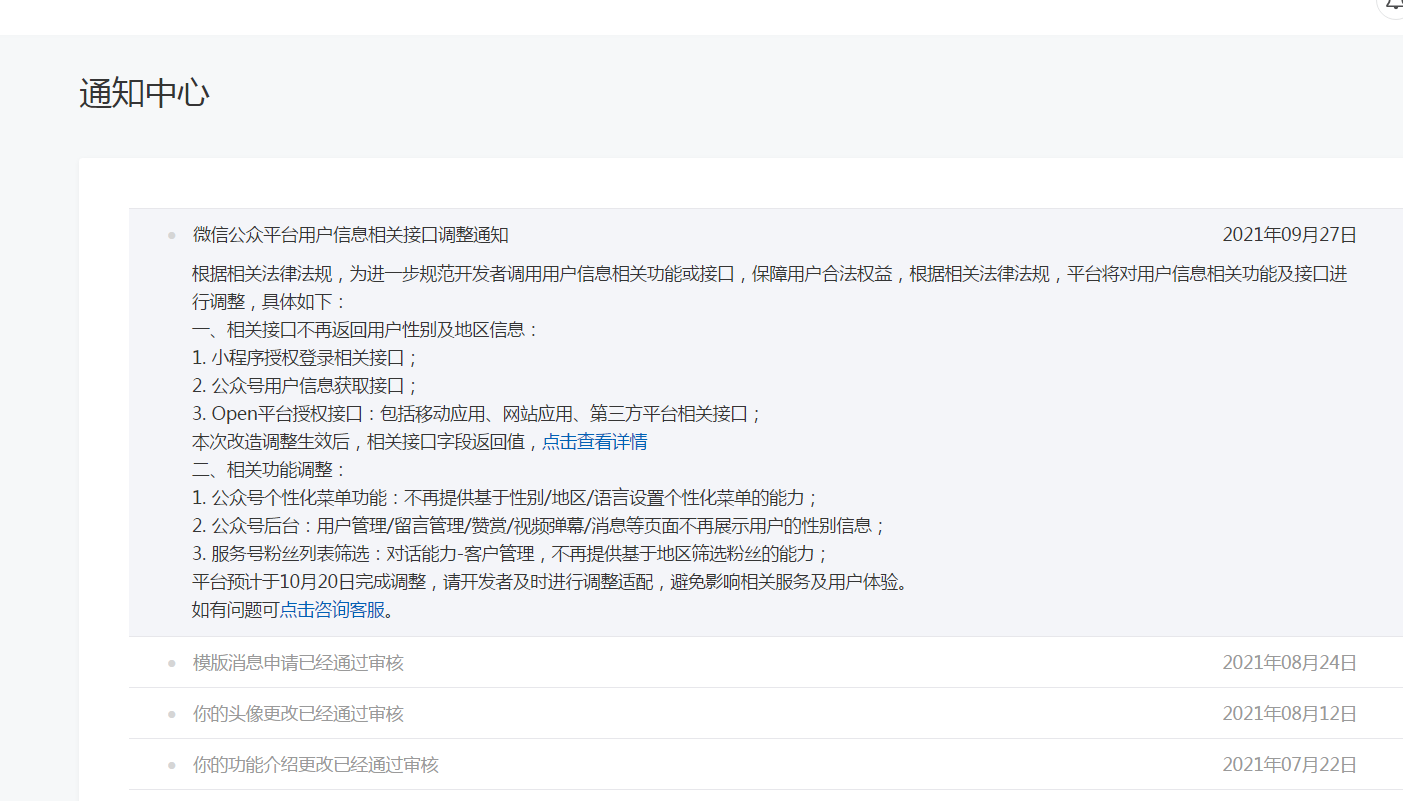Image resolution: width=1403 pixels, height=801 pixels.
Task: Click the line 1. 小程序授权登录相关接口
Action: pos(305,358)
